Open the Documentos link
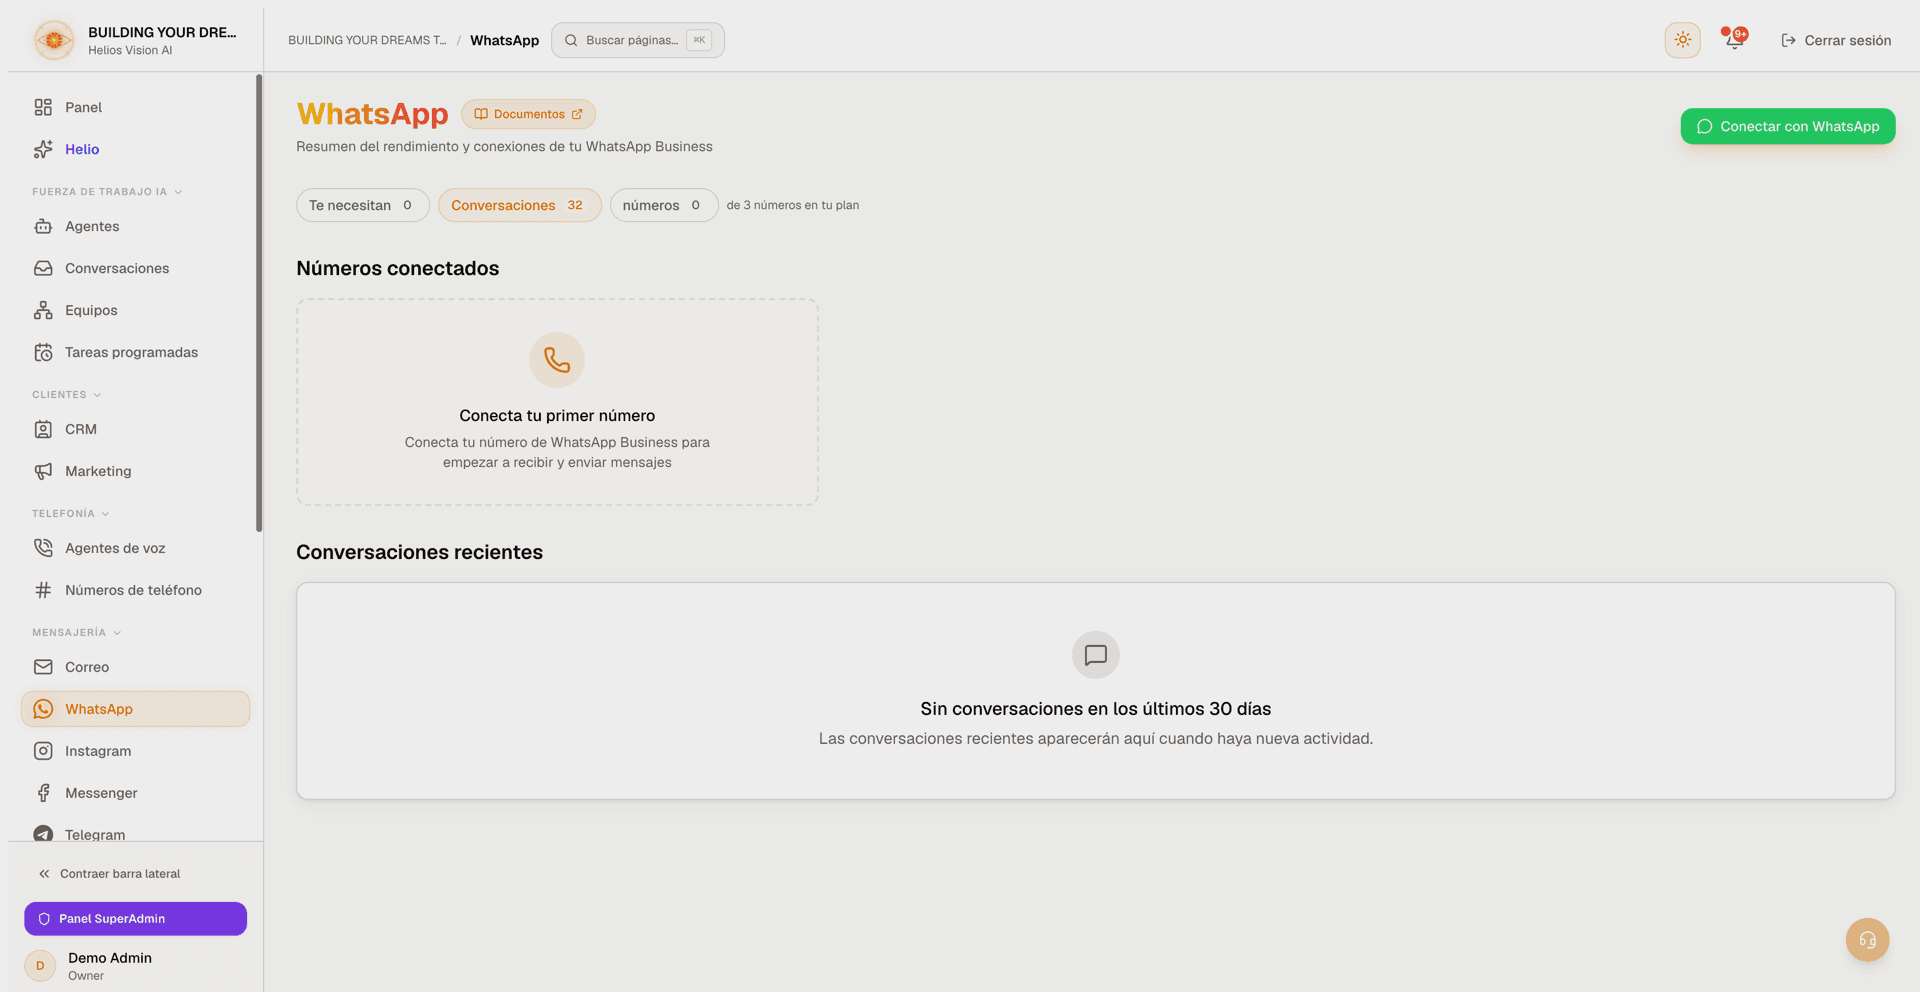This screenshot has width=1920, height=992. [x=528, y=114]
